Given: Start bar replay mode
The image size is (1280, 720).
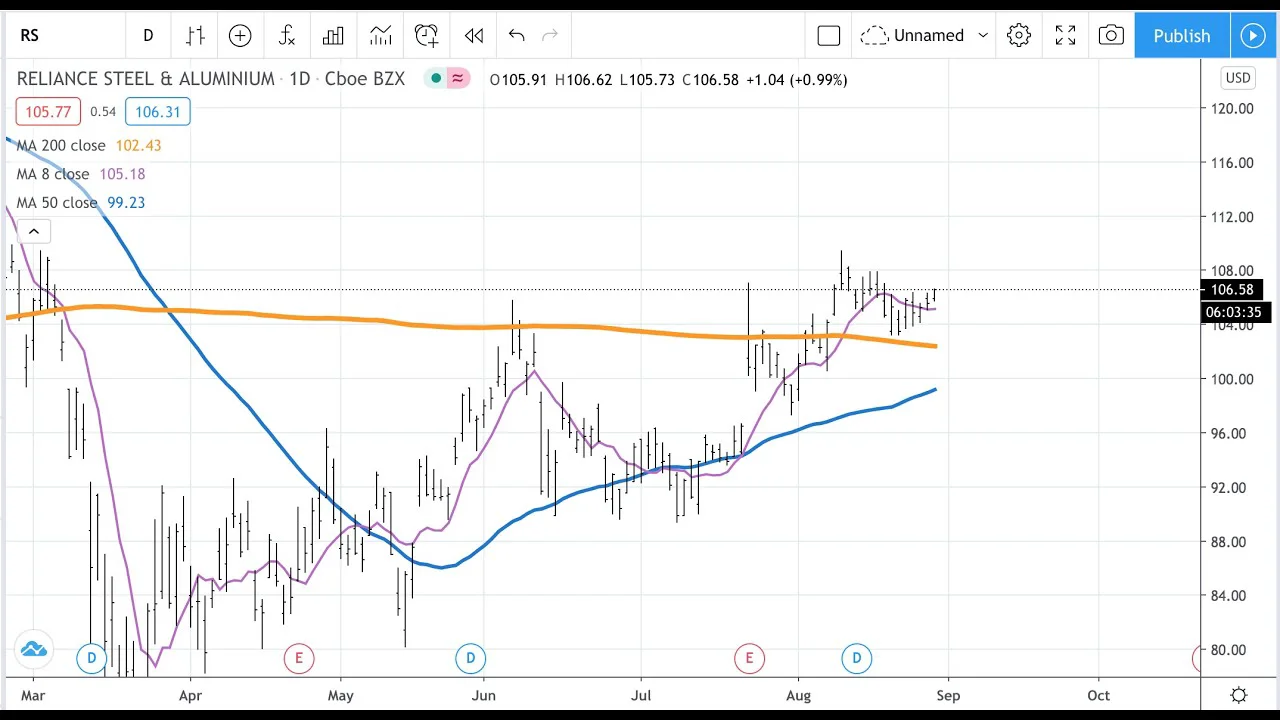Looking at the screenshot, I should [x=474, y=36].
